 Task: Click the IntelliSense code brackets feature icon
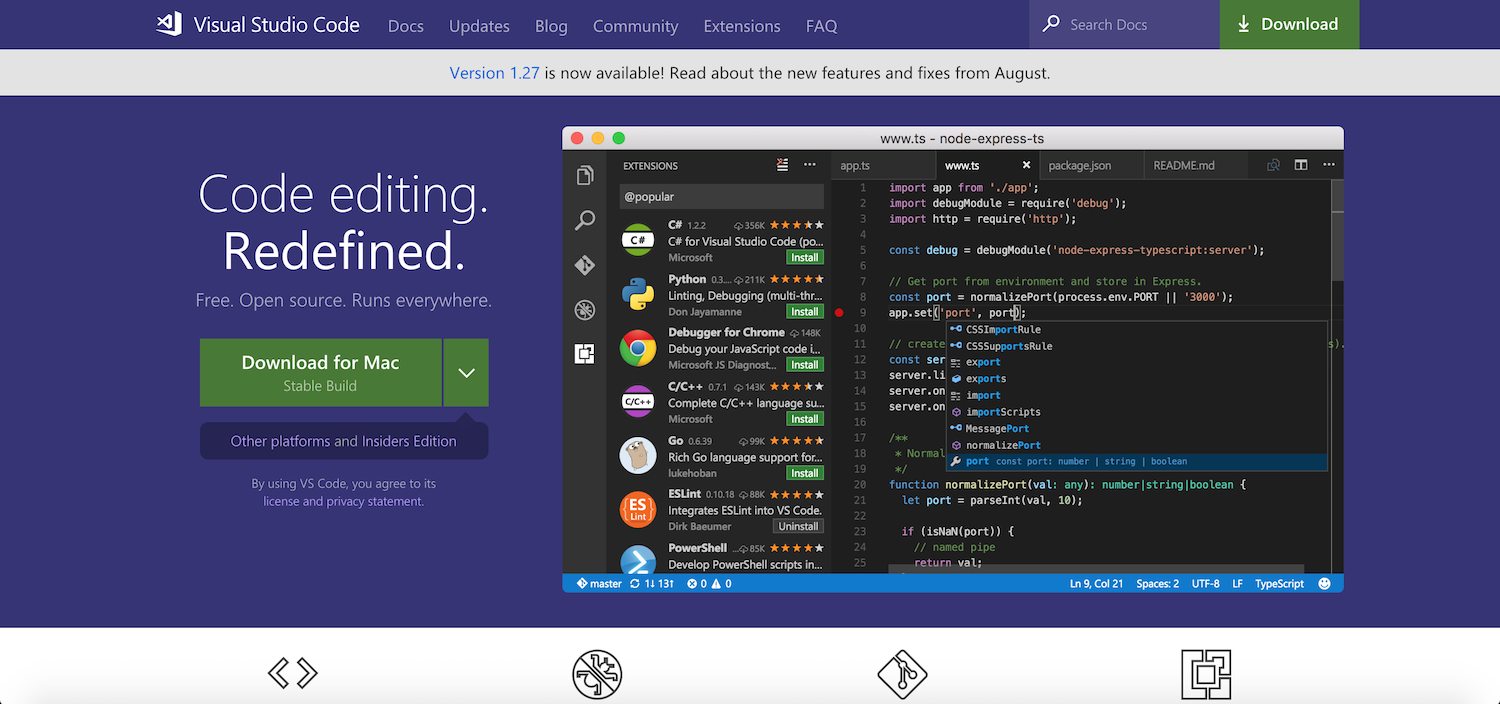293,673
